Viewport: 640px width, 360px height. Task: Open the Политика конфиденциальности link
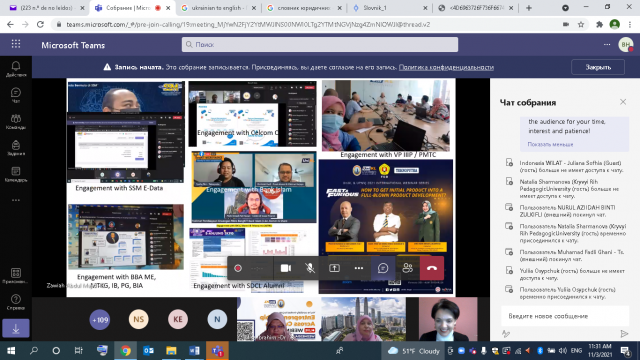[446, 67]
